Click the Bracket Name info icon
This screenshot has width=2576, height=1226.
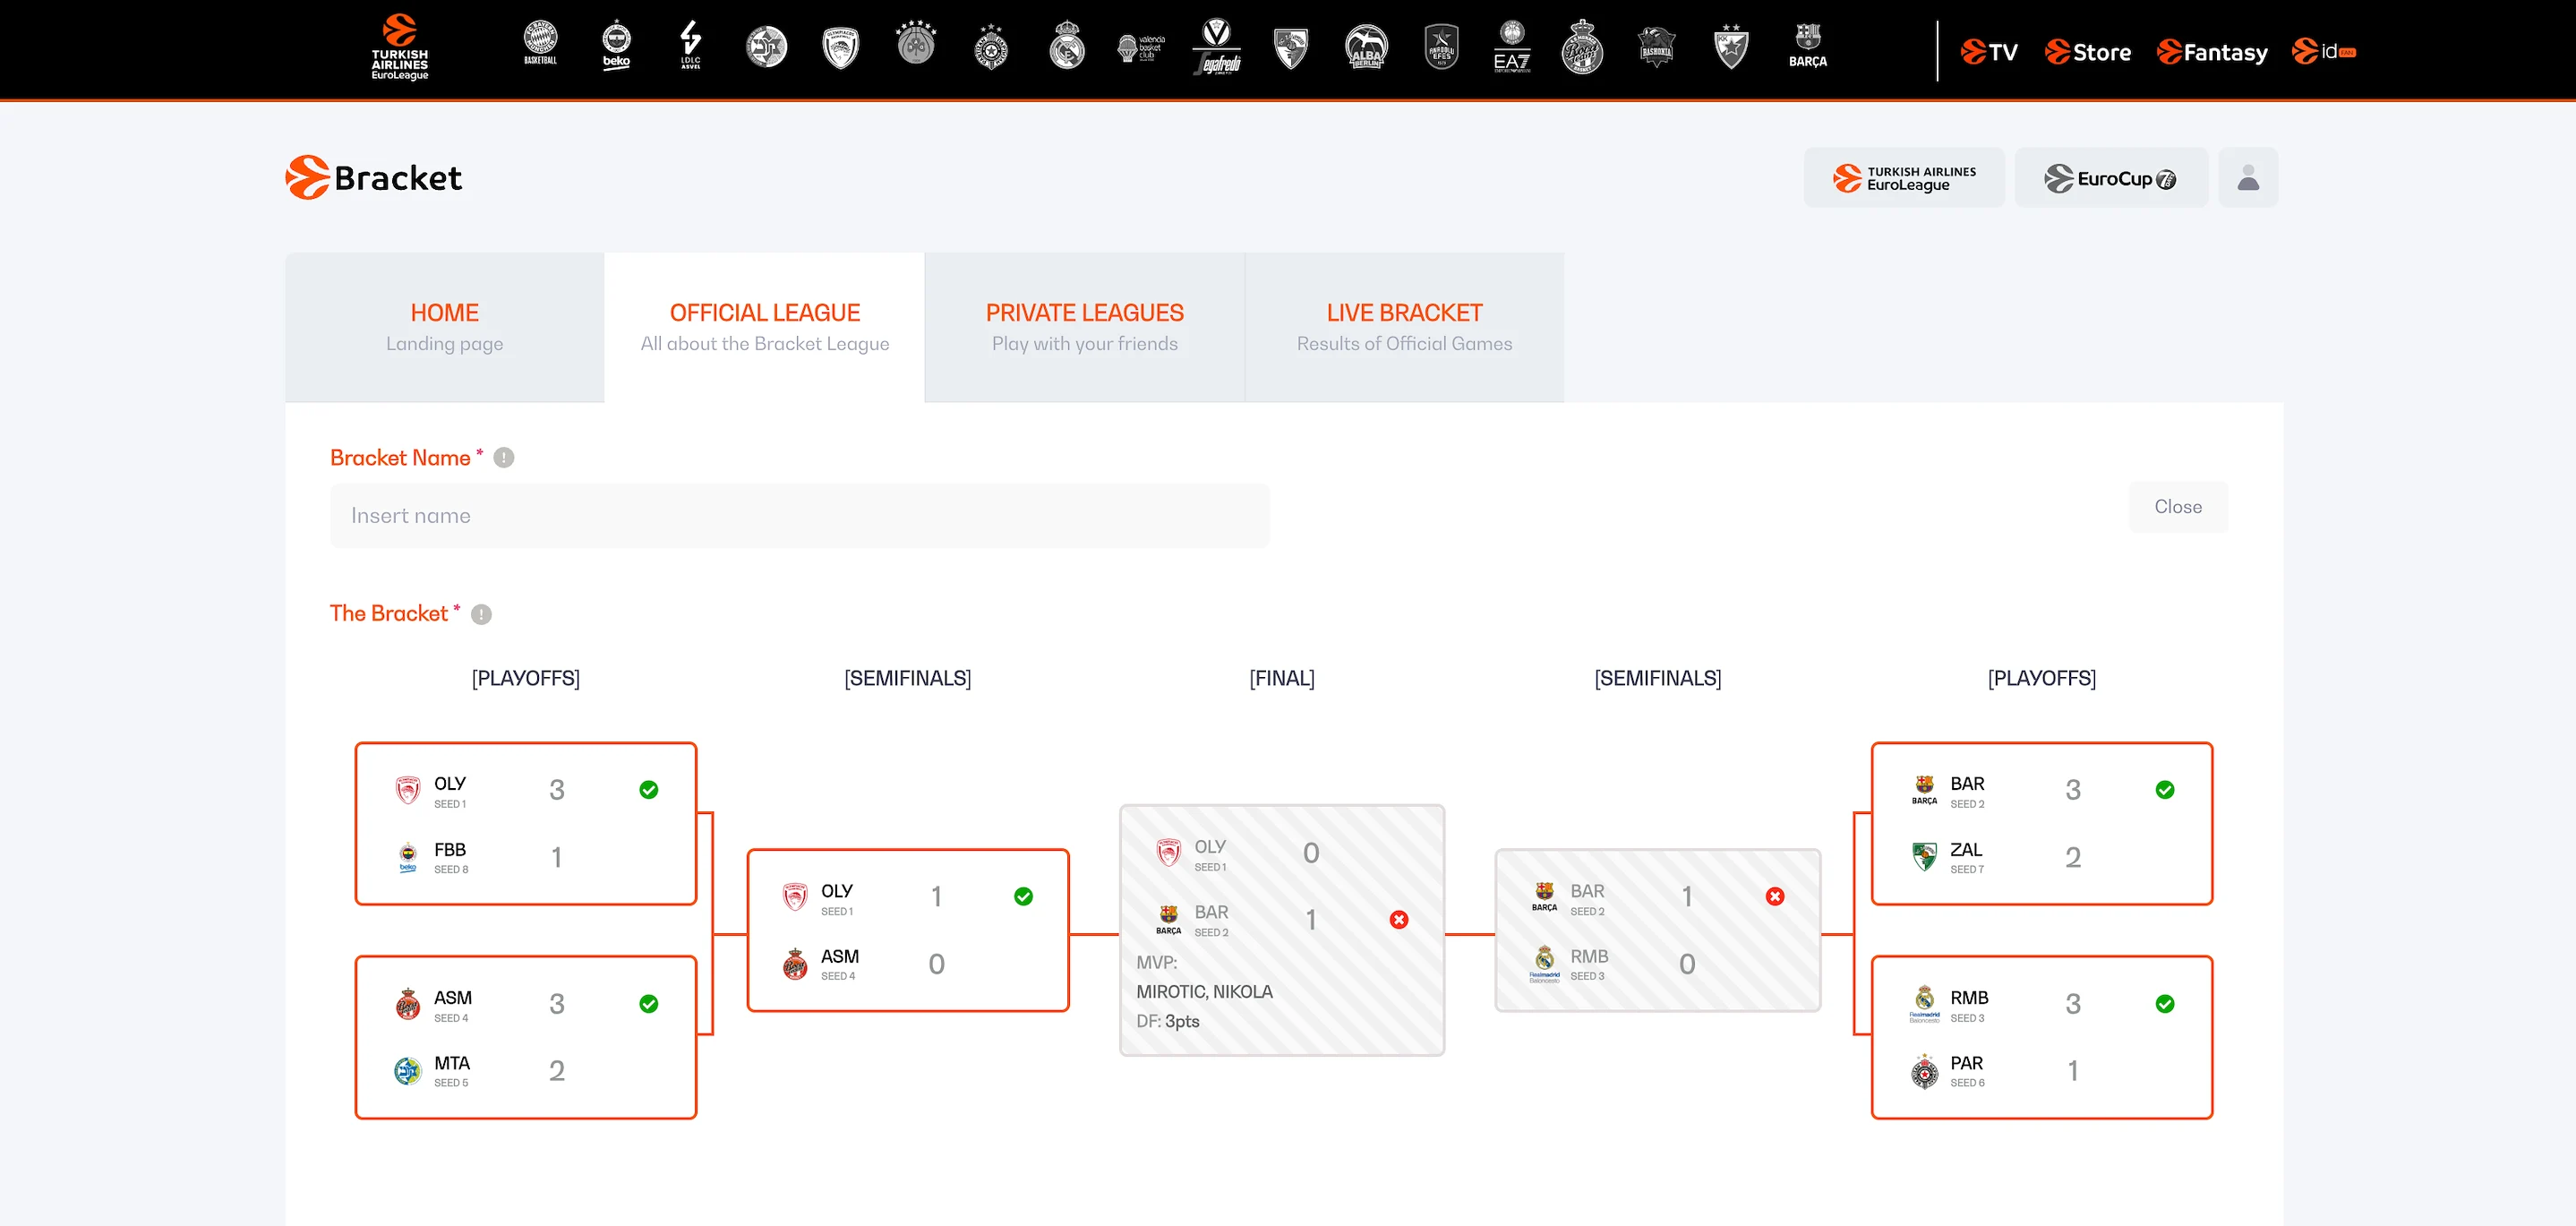click(504, 458)
